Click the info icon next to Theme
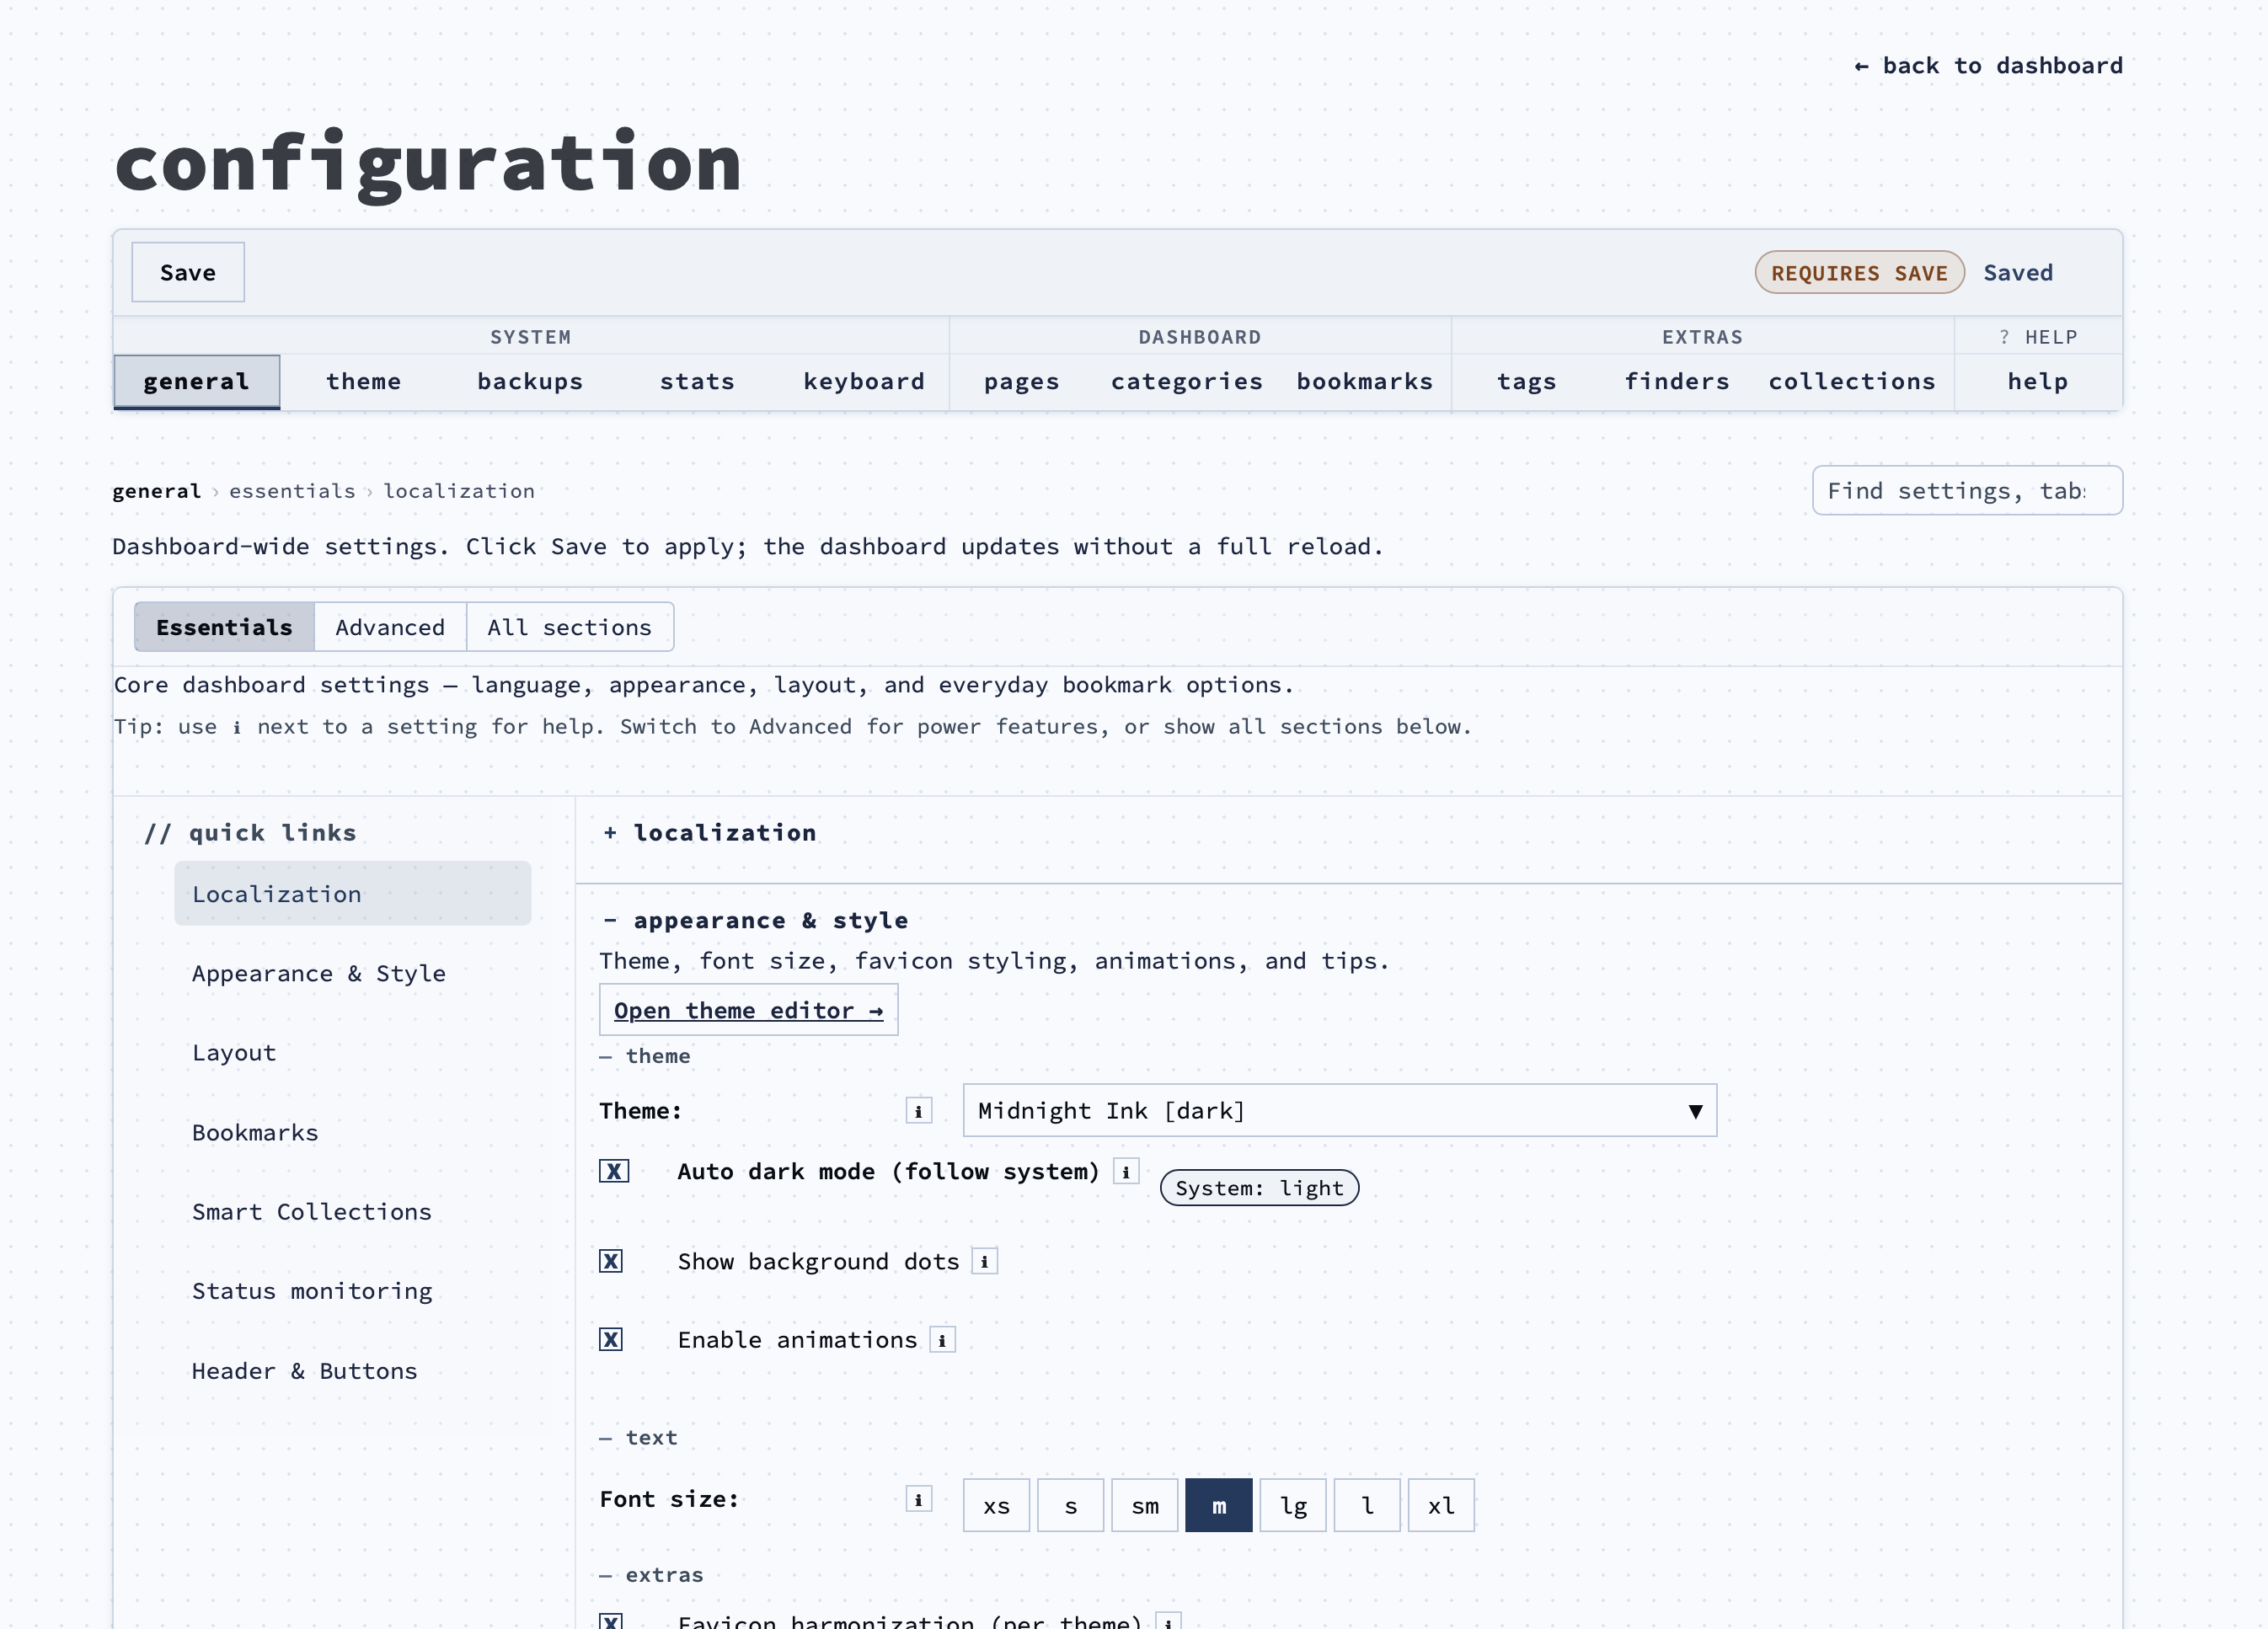Viewport: 2268px width, 1629px height. [918, 1111]
